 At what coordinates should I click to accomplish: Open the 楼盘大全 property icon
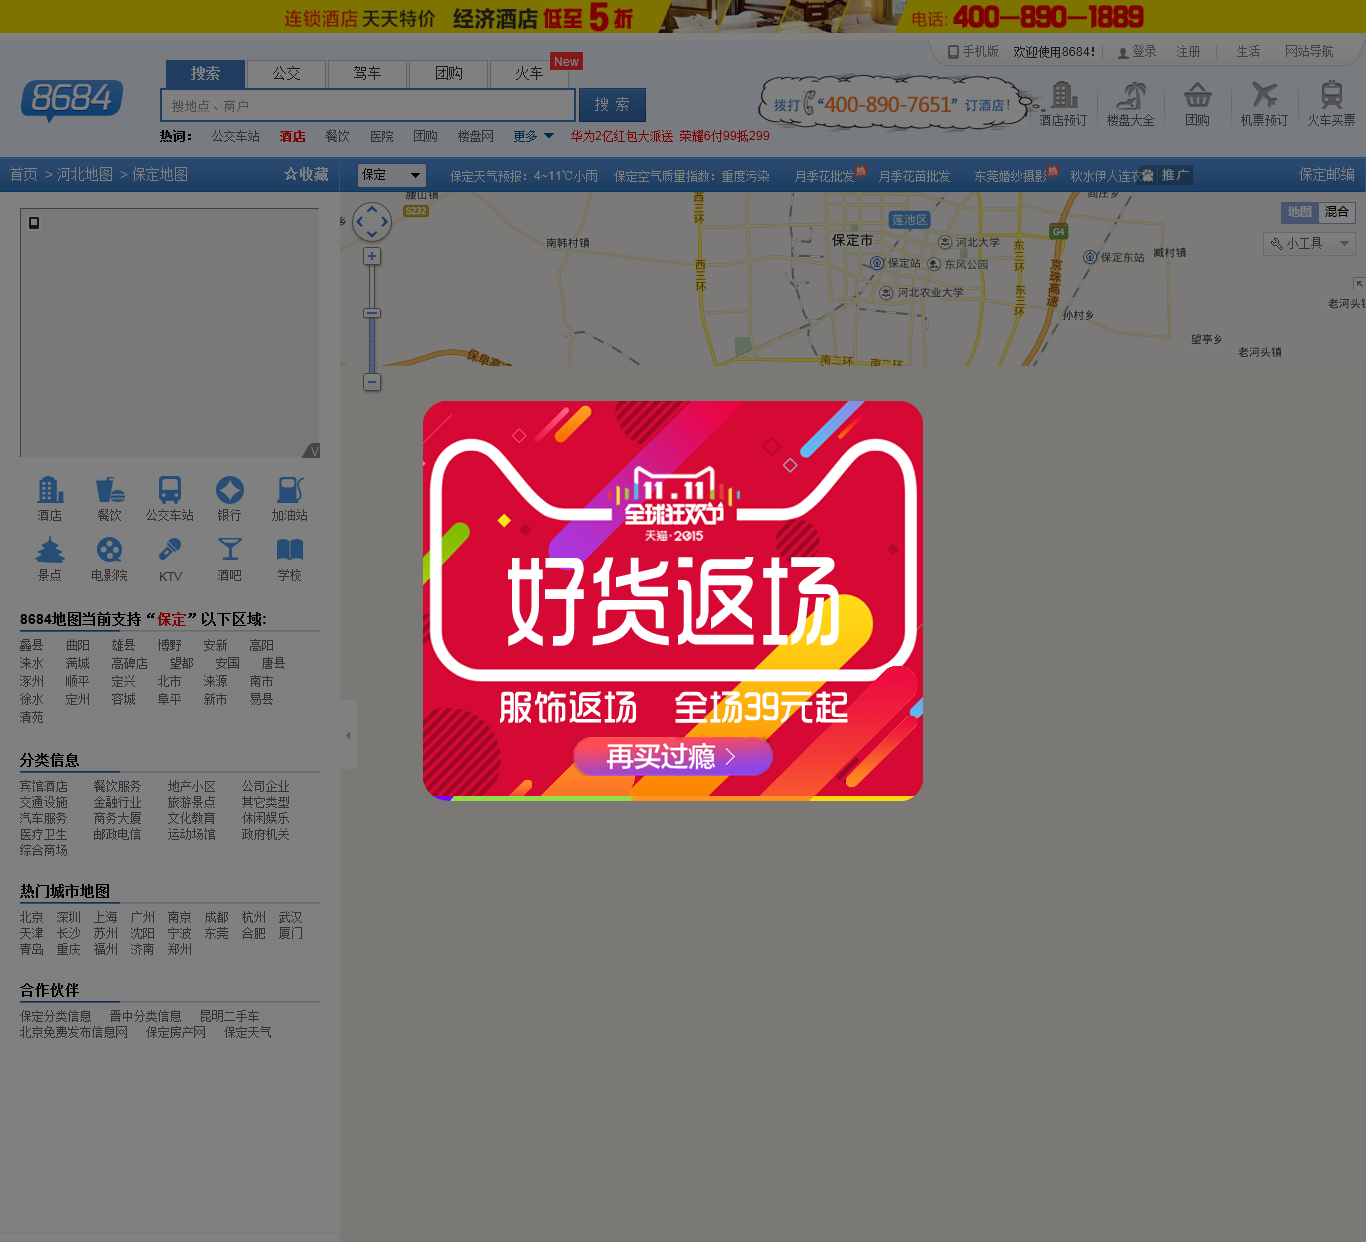pos(1131,104)
